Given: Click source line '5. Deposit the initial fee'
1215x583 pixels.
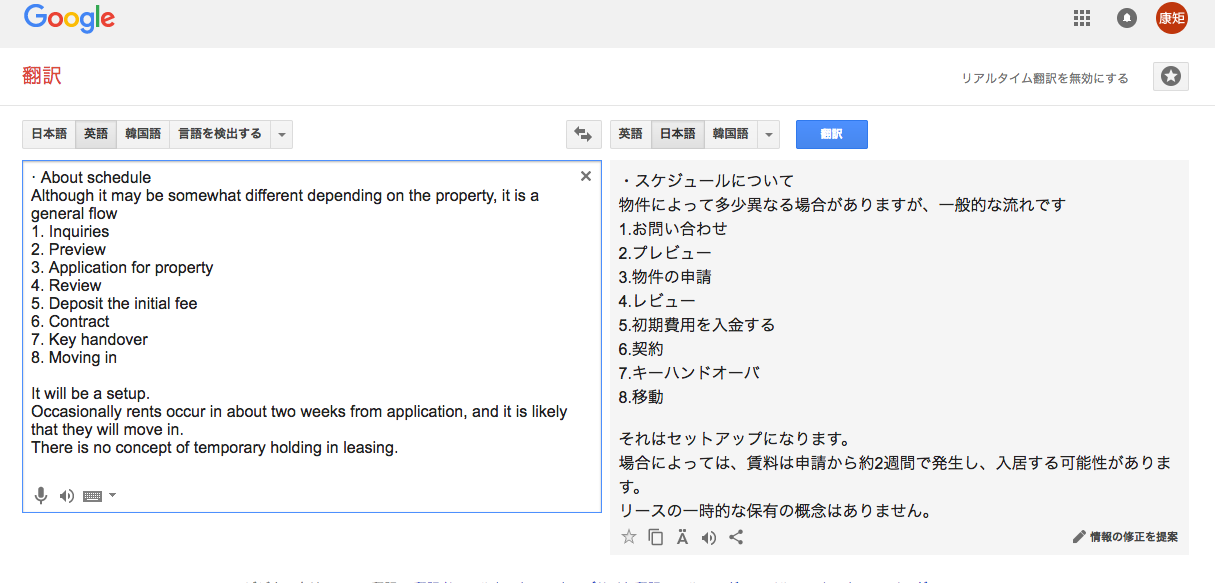Looking at the screenshot, I should click(x=114, y=303).
